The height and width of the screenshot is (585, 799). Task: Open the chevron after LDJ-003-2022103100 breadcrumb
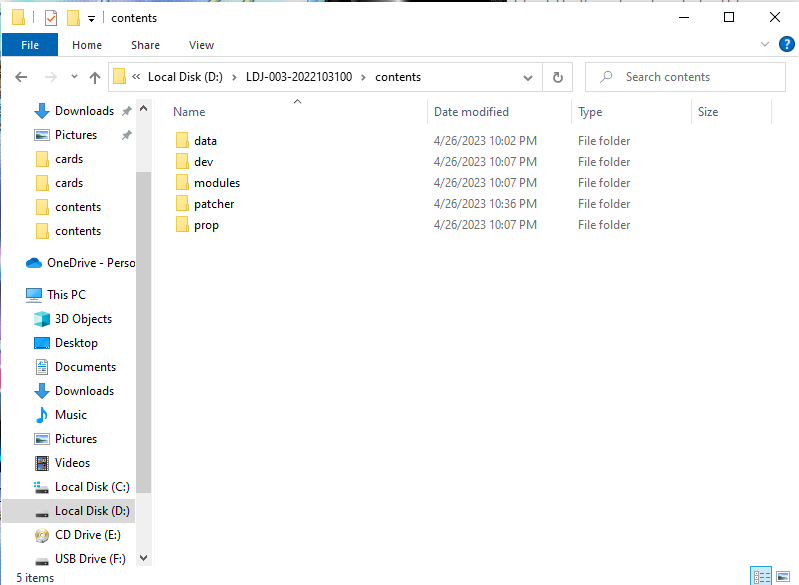point(363,77)
